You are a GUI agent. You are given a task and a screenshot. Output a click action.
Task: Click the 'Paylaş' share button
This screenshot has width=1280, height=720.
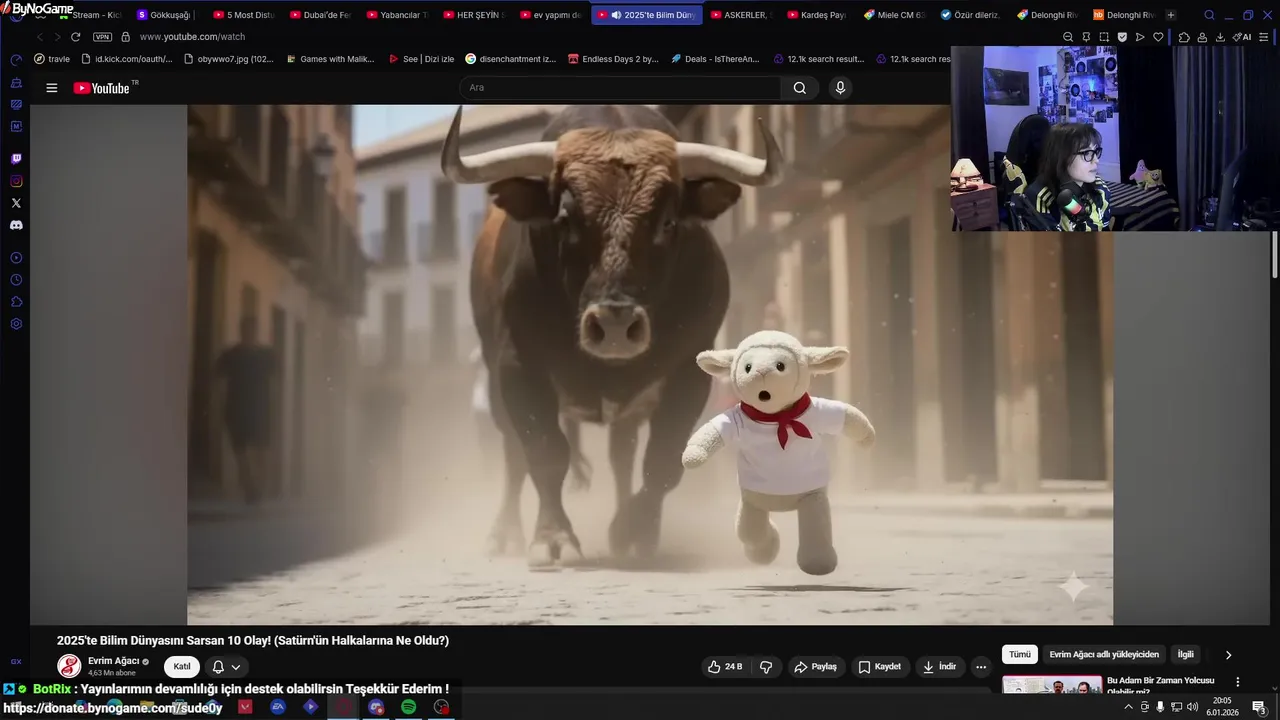816,667
